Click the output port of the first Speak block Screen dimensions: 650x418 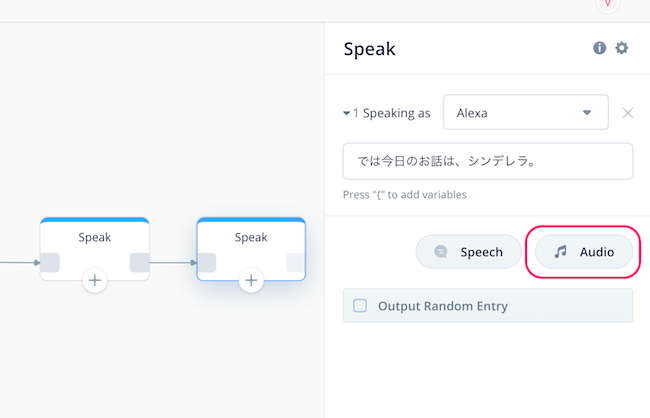click(x=140, y=262)
